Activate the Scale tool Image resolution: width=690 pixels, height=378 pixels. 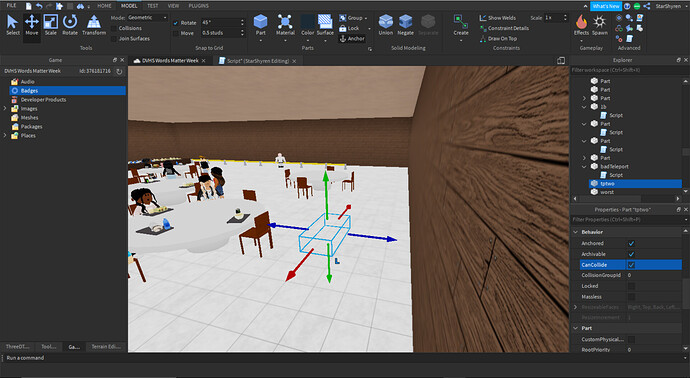point(51,25)
